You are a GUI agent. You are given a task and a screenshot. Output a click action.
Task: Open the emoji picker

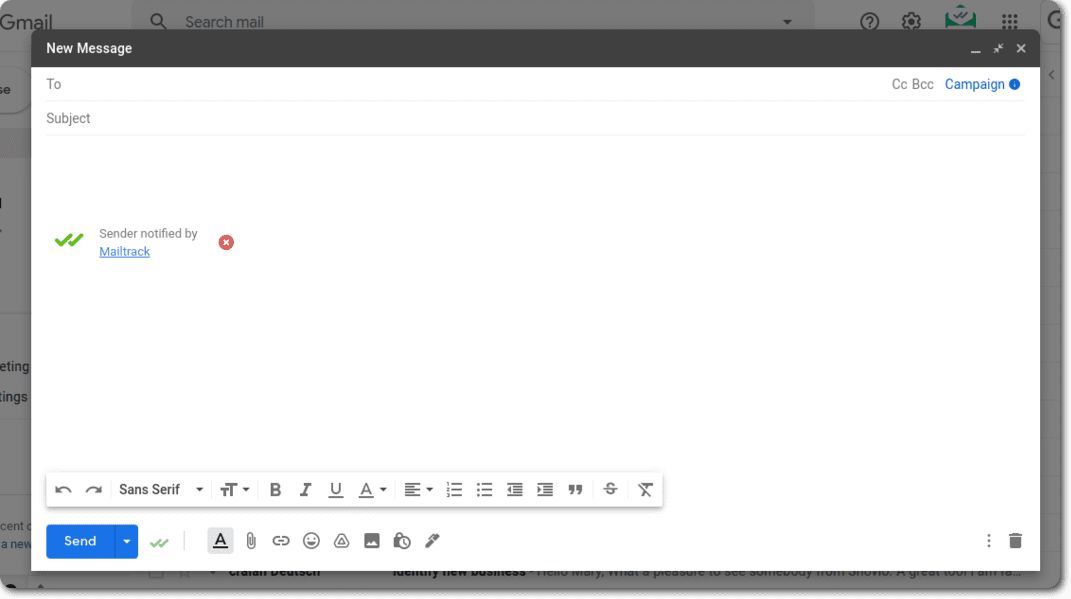pyautogui.click(x=311, y=541)
